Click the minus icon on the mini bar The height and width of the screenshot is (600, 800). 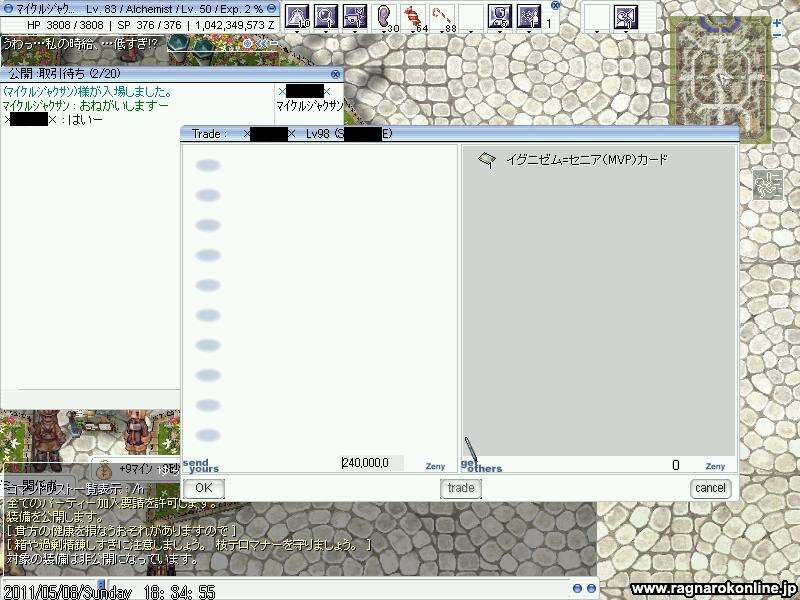click(273, 44)
